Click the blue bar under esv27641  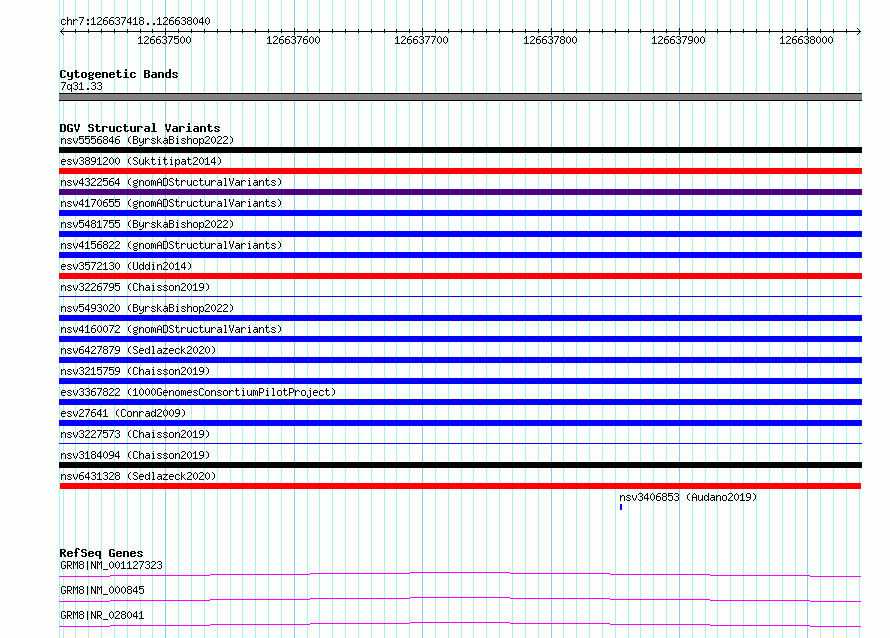tap(460, 423)
